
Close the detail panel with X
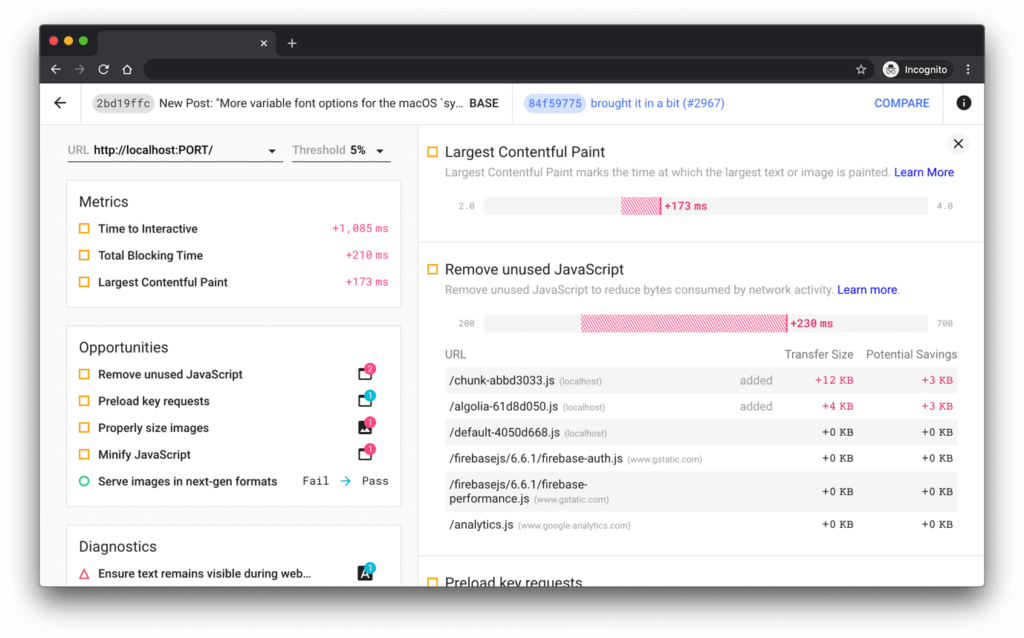pyautogui.click(x=958, y=144)
